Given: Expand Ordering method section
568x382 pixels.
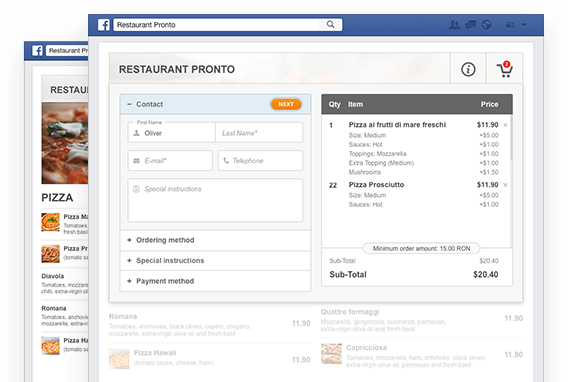Looking at the screenshot, I should 215,240.
